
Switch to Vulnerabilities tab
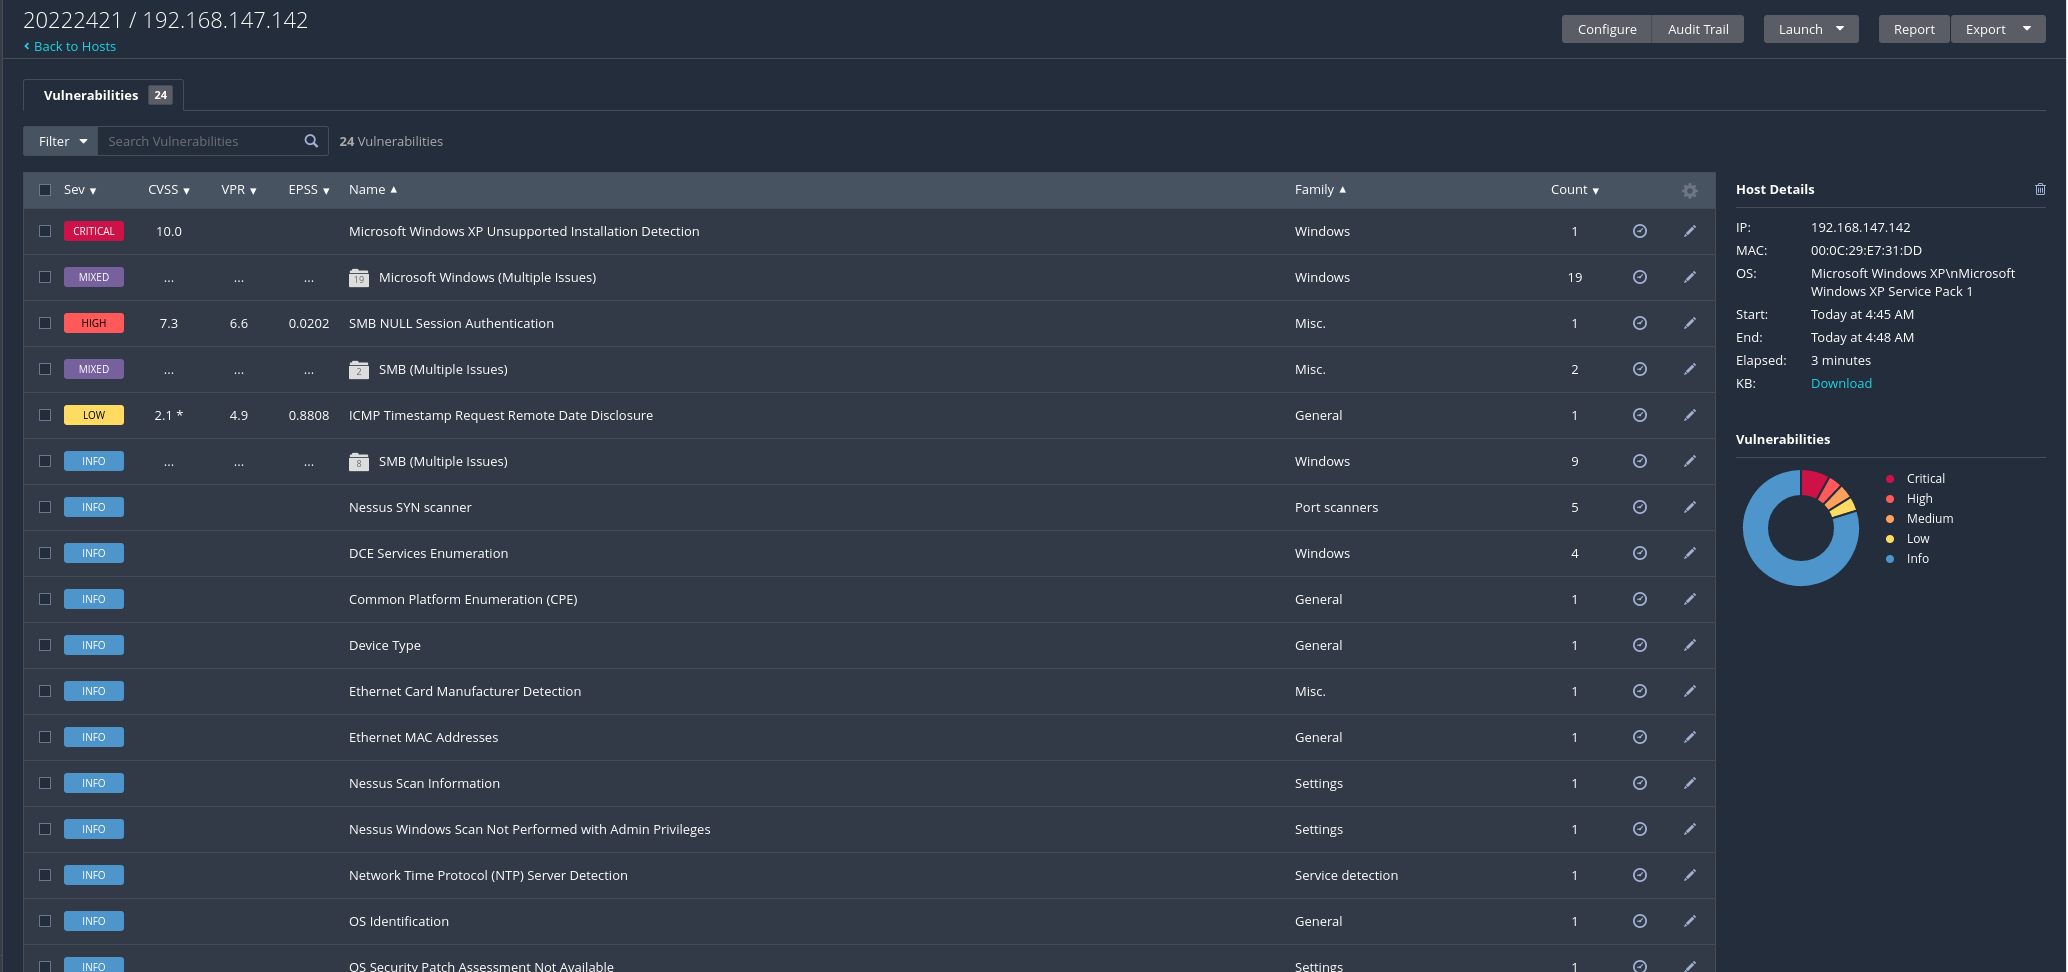coord(104,95)
